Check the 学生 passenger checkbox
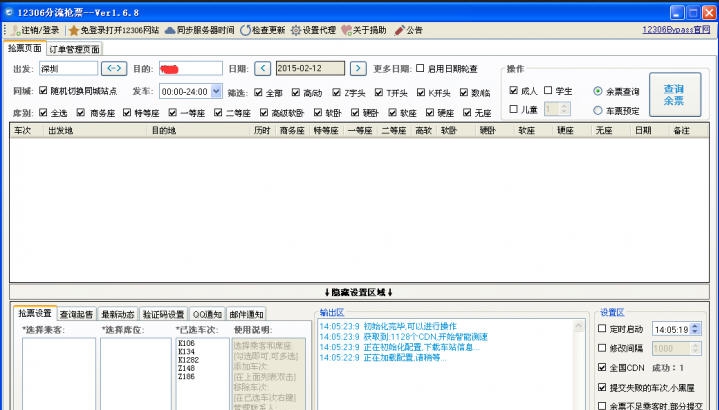This screenshot has height=410, width=719. [548, 90]
